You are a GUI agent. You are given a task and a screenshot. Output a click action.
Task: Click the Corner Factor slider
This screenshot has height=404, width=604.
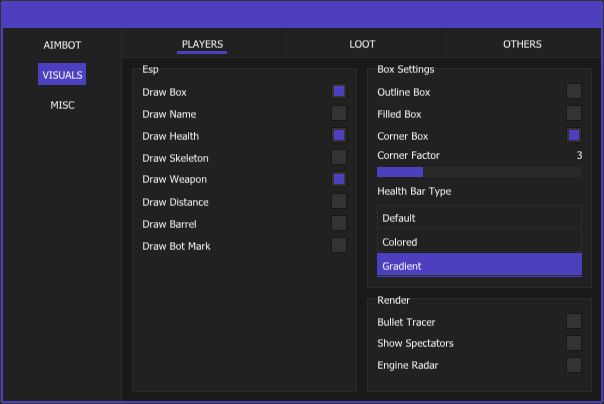479,172
